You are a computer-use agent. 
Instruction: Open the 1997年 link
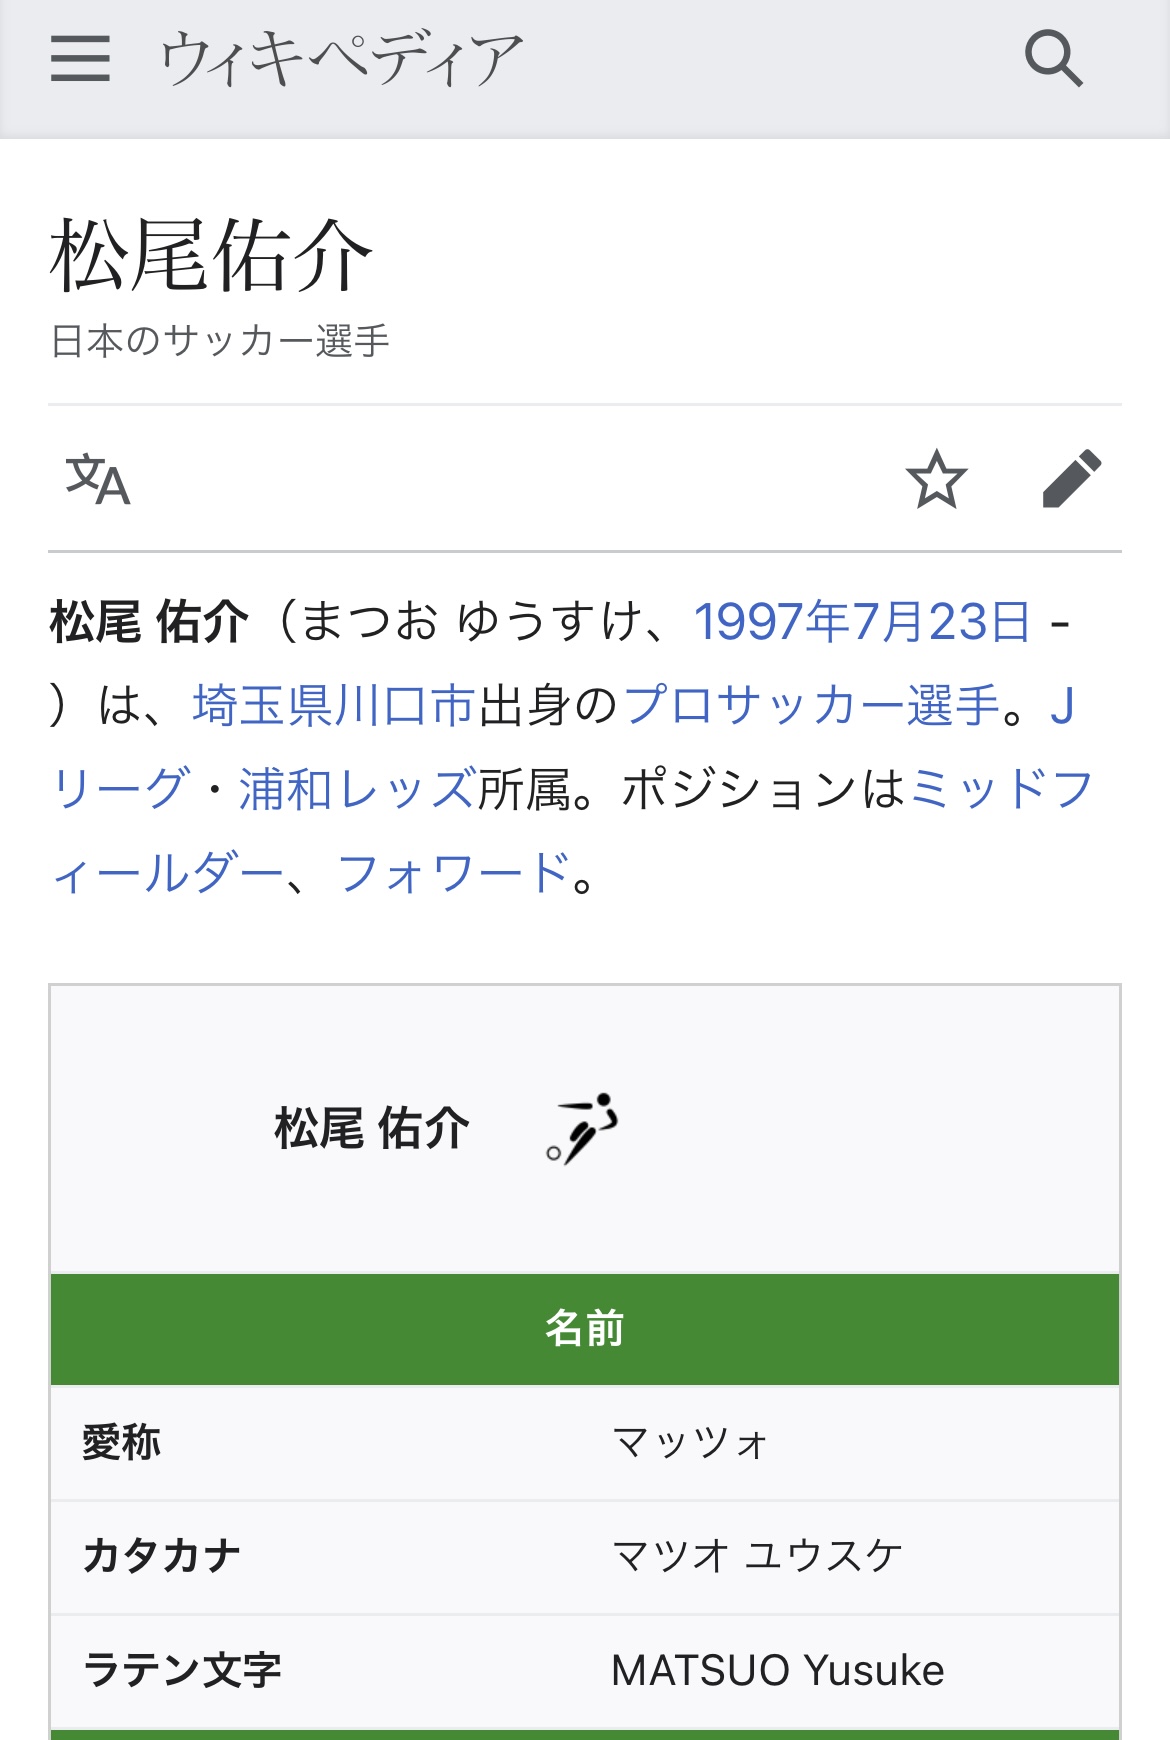(x=772, y=622)
